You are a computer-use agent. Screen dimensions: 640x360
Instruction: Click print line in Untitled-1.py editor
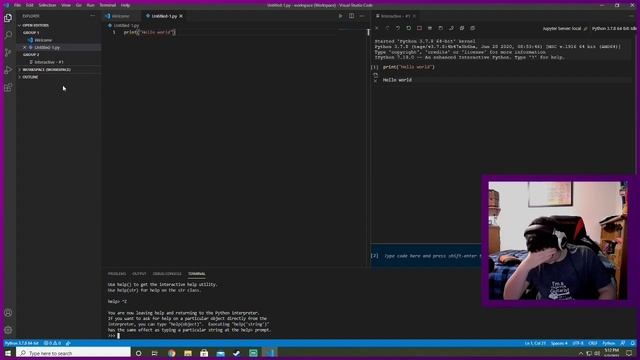coord(149,32)
